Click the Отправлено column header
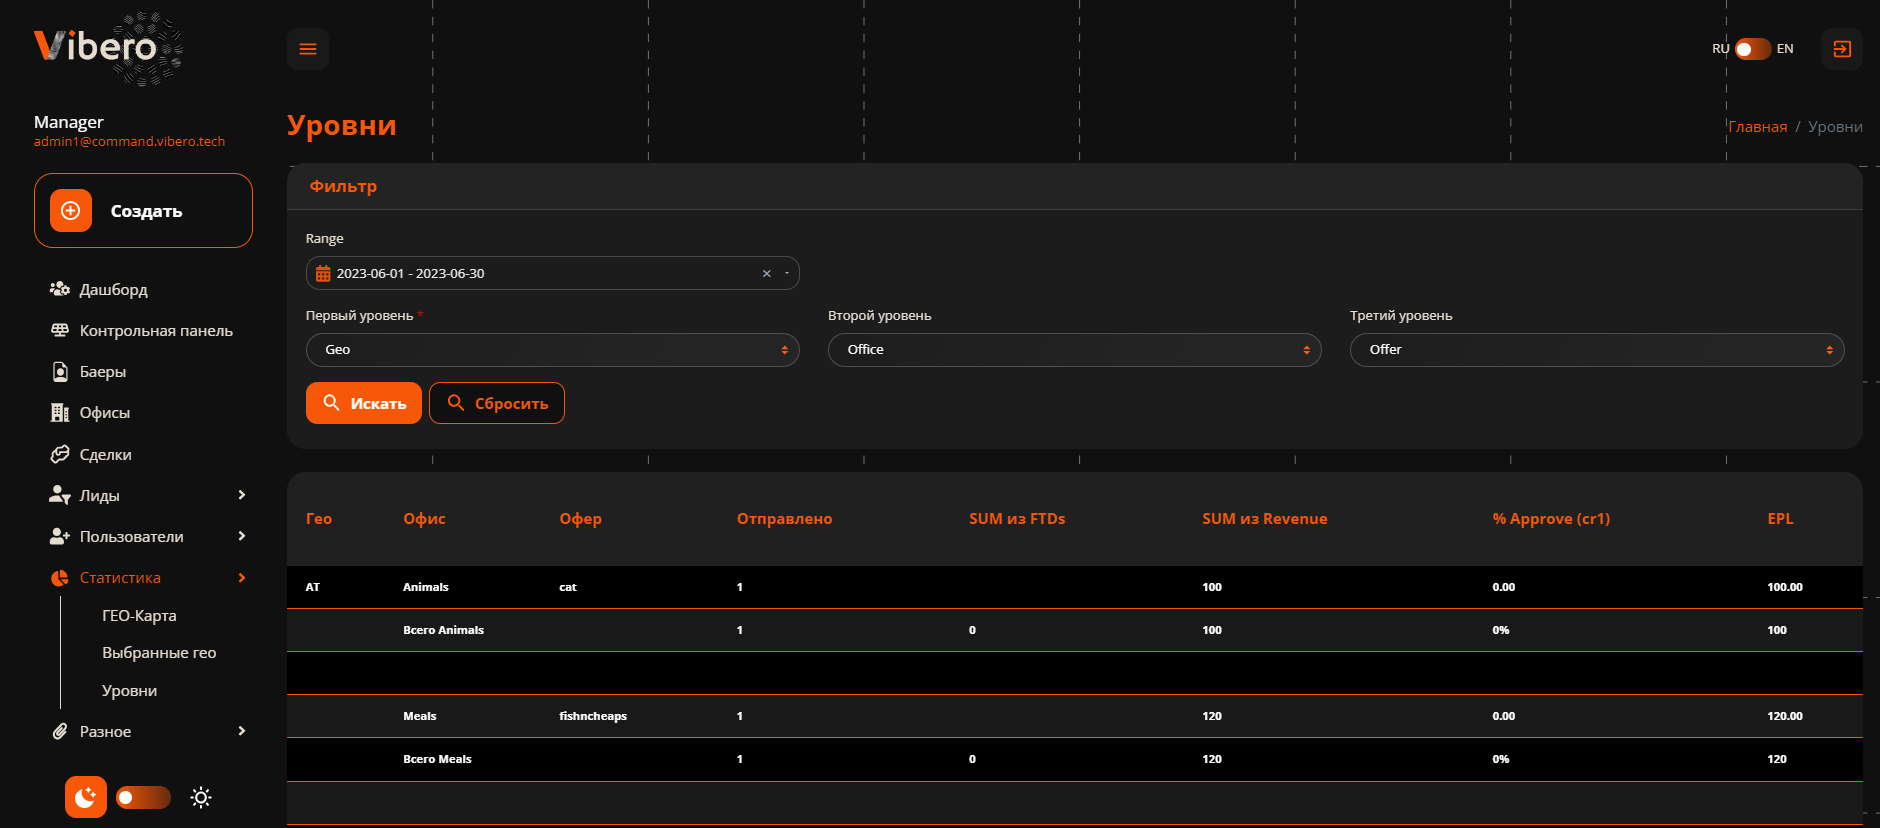The image size is (1880, 828). coord(784,519)
